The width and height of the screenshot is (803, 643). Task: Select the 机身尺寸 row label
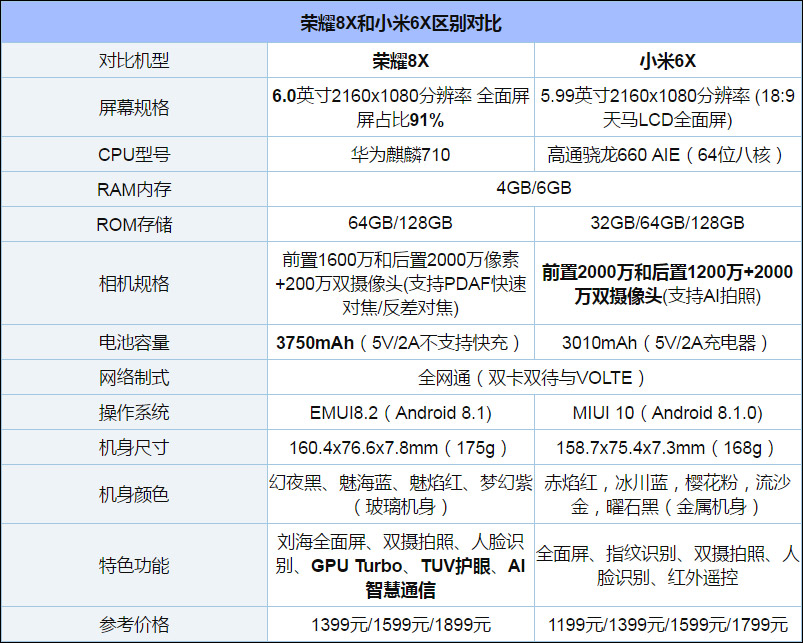pos(134,447)
